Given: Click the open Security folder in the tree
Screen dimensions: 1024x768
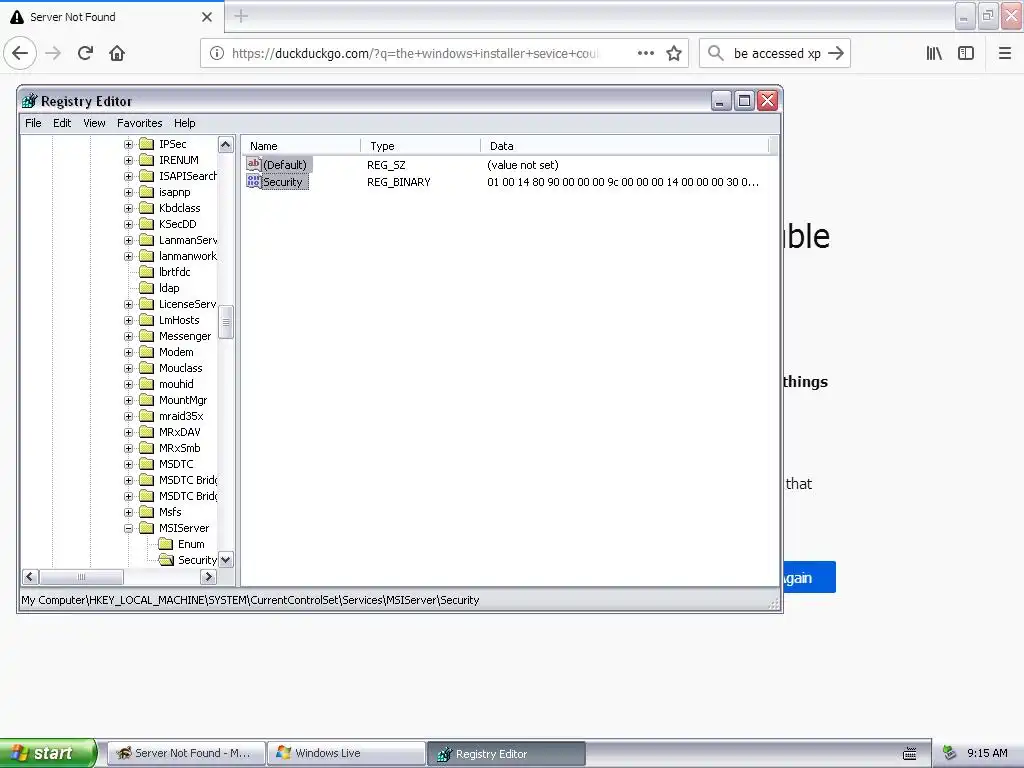Looking at the screenshot, I should coord(167,560).
